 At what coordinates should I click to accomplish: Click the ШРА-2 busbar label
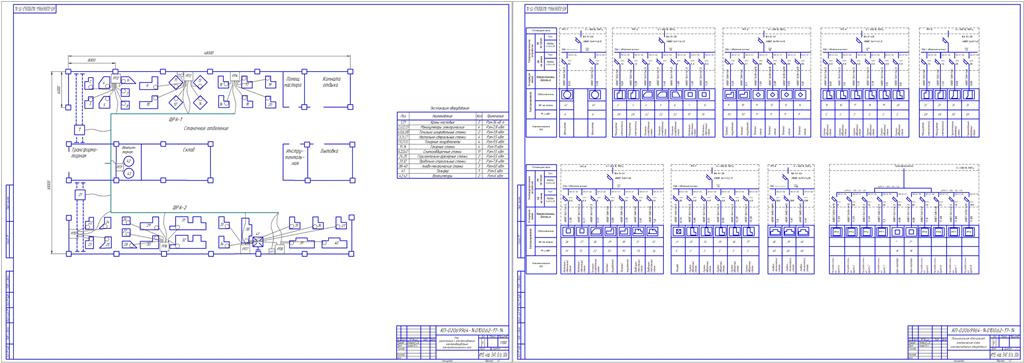[x=181, y=208]
